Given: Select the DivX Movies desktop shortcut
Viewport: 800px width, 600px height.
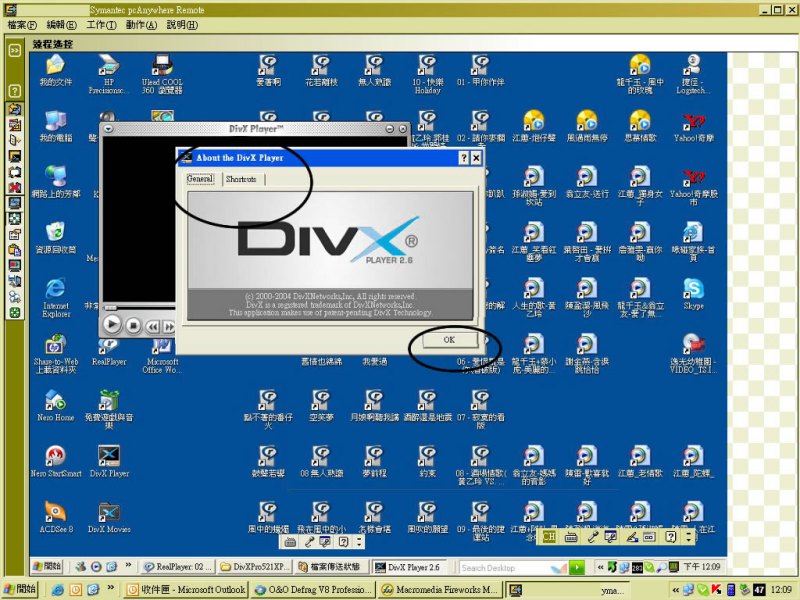Looking at the screenshot, I should [x=109, y=517].
